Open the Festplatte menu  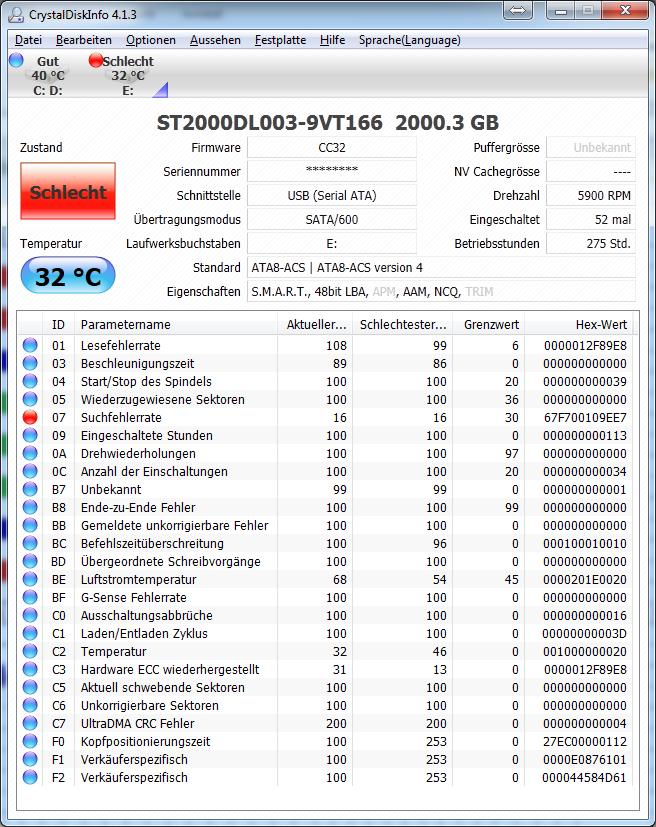point(281,40)
